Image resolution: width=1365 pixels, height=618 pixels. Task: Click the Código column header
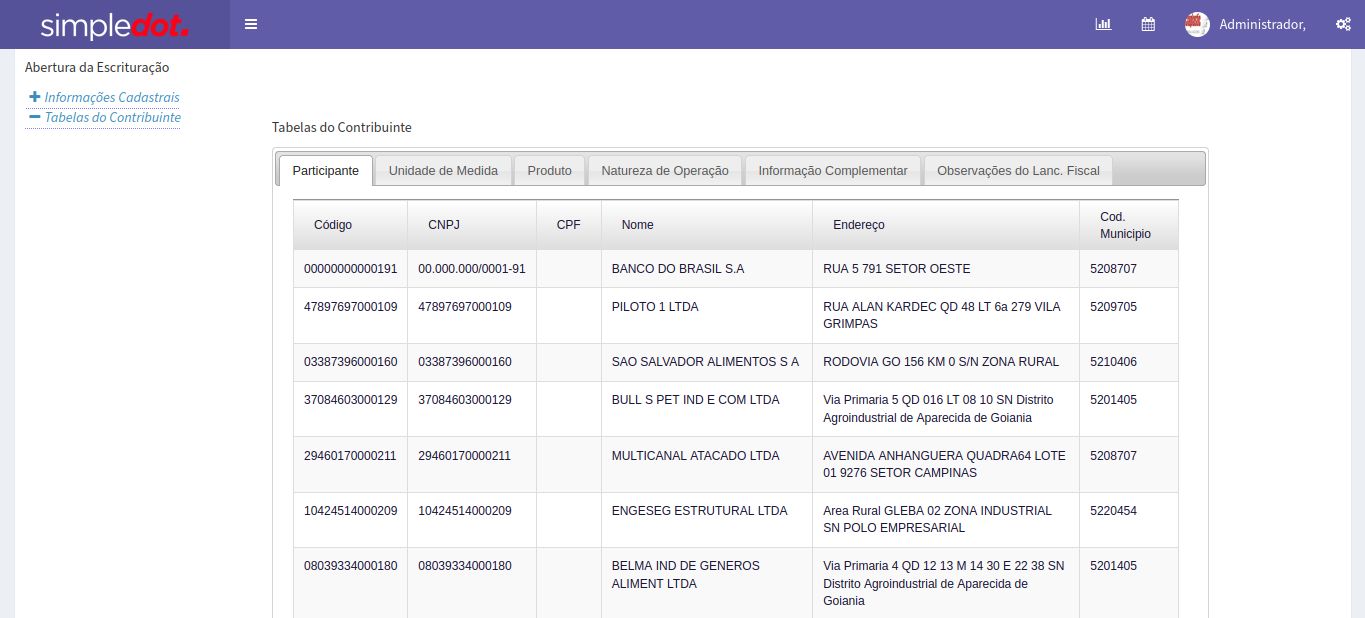coord(333,225)
